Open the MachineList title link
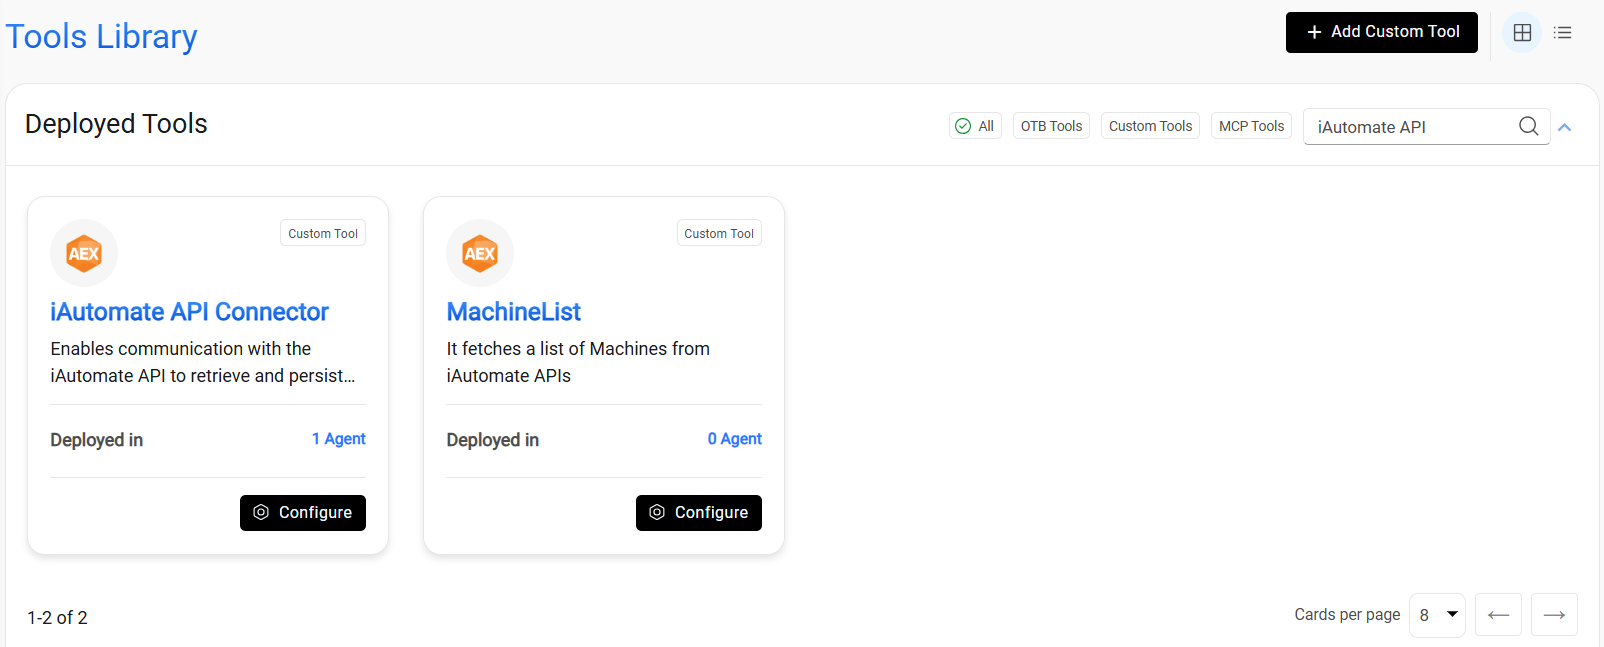Screen dimensions: 1604x647 click(x=513, y=312)
